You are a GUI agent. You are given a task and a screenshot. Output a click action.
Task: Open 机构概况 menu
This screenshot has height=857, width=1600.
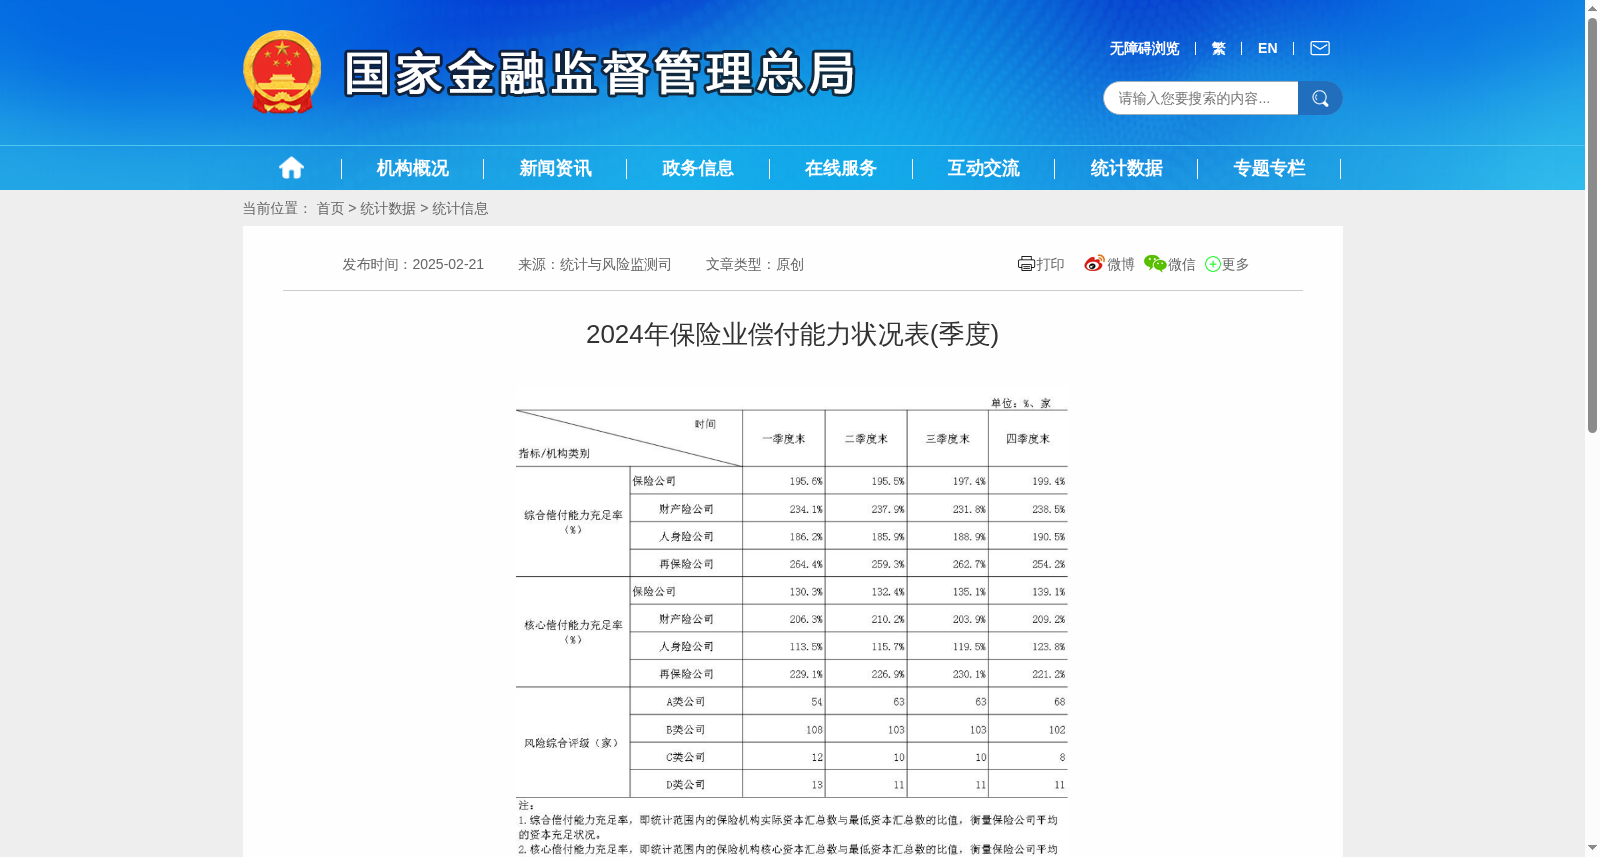pyautogui.click(x=412, y=168)
